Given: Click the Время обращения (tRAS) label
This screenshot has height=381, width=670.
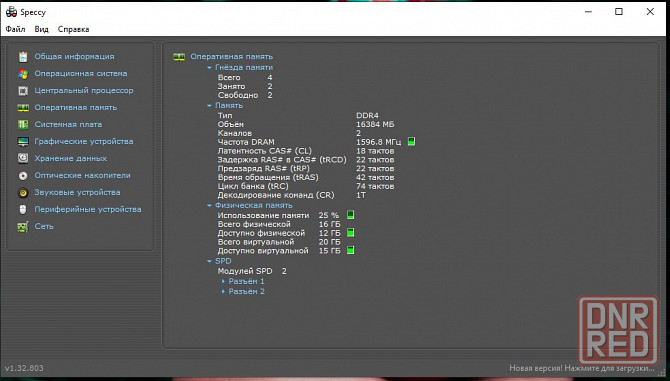Looking at the screenshot, I should (268, 177).
